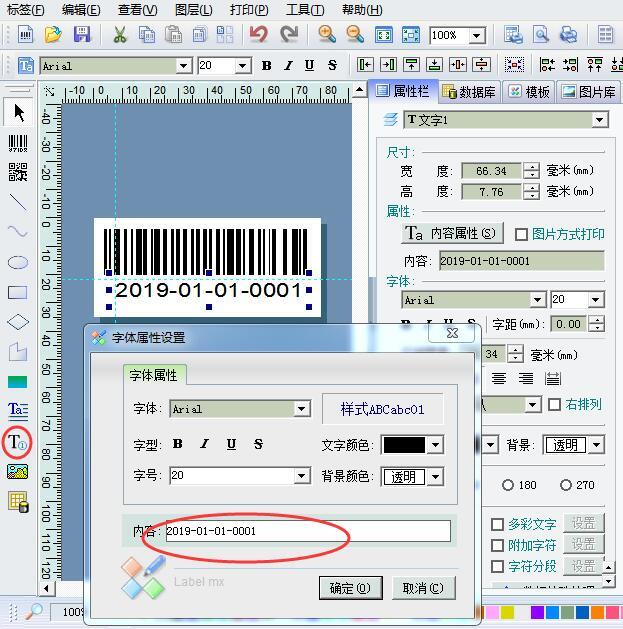Open the toolbar Arial font dropdown
The image size is (623, 629).
click(183, 65)
